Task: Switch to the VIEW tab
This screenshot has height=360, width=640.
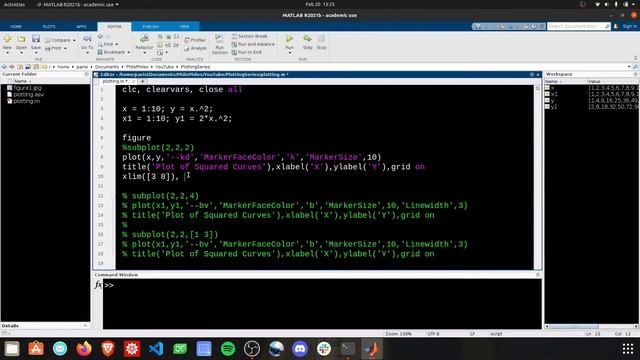Action: point(184,27)
